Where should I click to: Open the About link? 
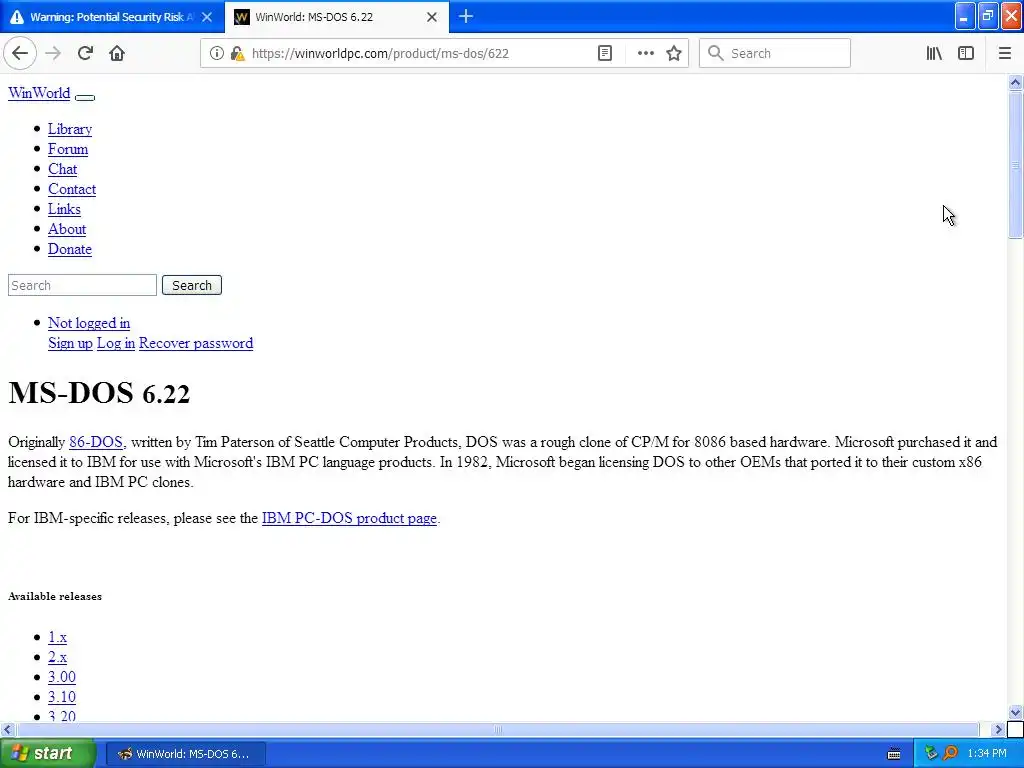(x=67, y=229)
